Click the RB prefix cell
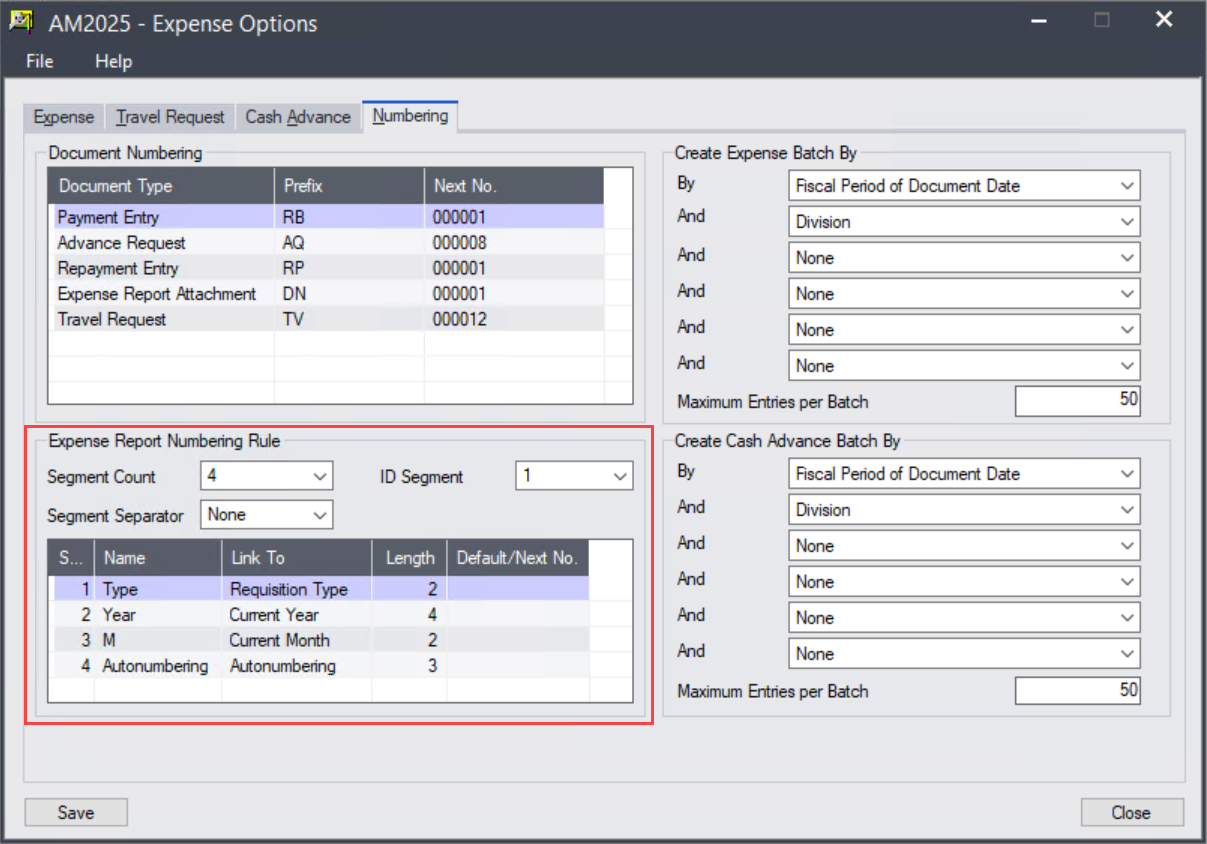The image size is (1207, 844). point(349,217)
